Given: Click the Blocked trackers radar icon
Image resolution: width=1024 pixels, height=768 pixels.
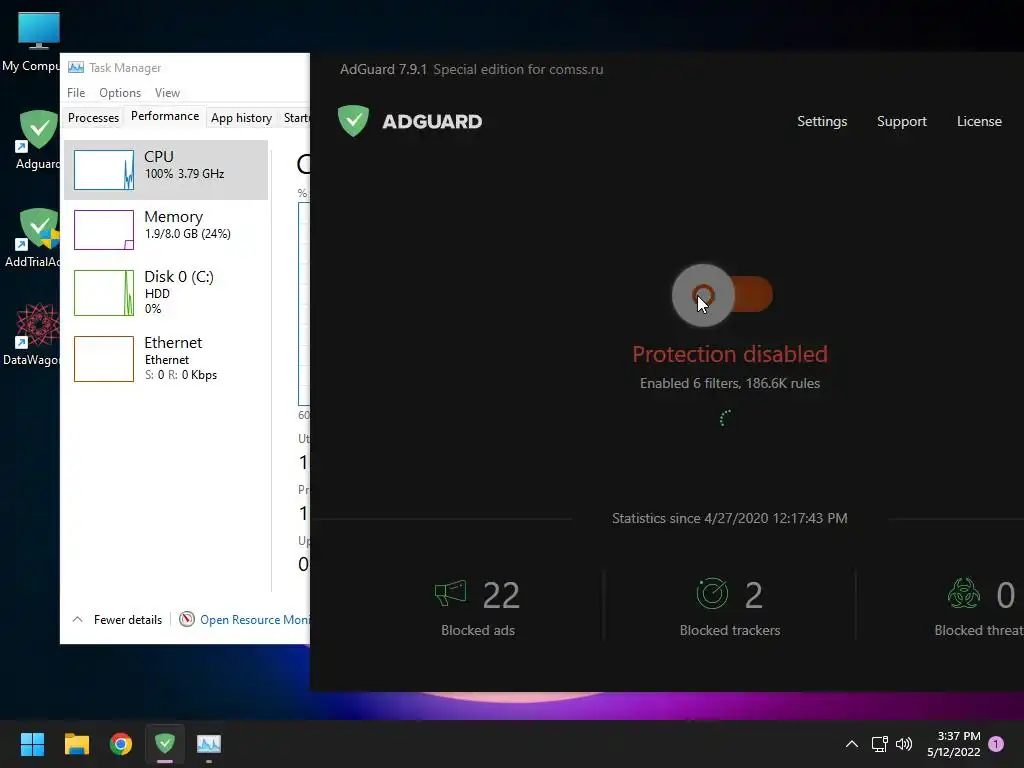Looking at the screenshot, I should (712, 594).
